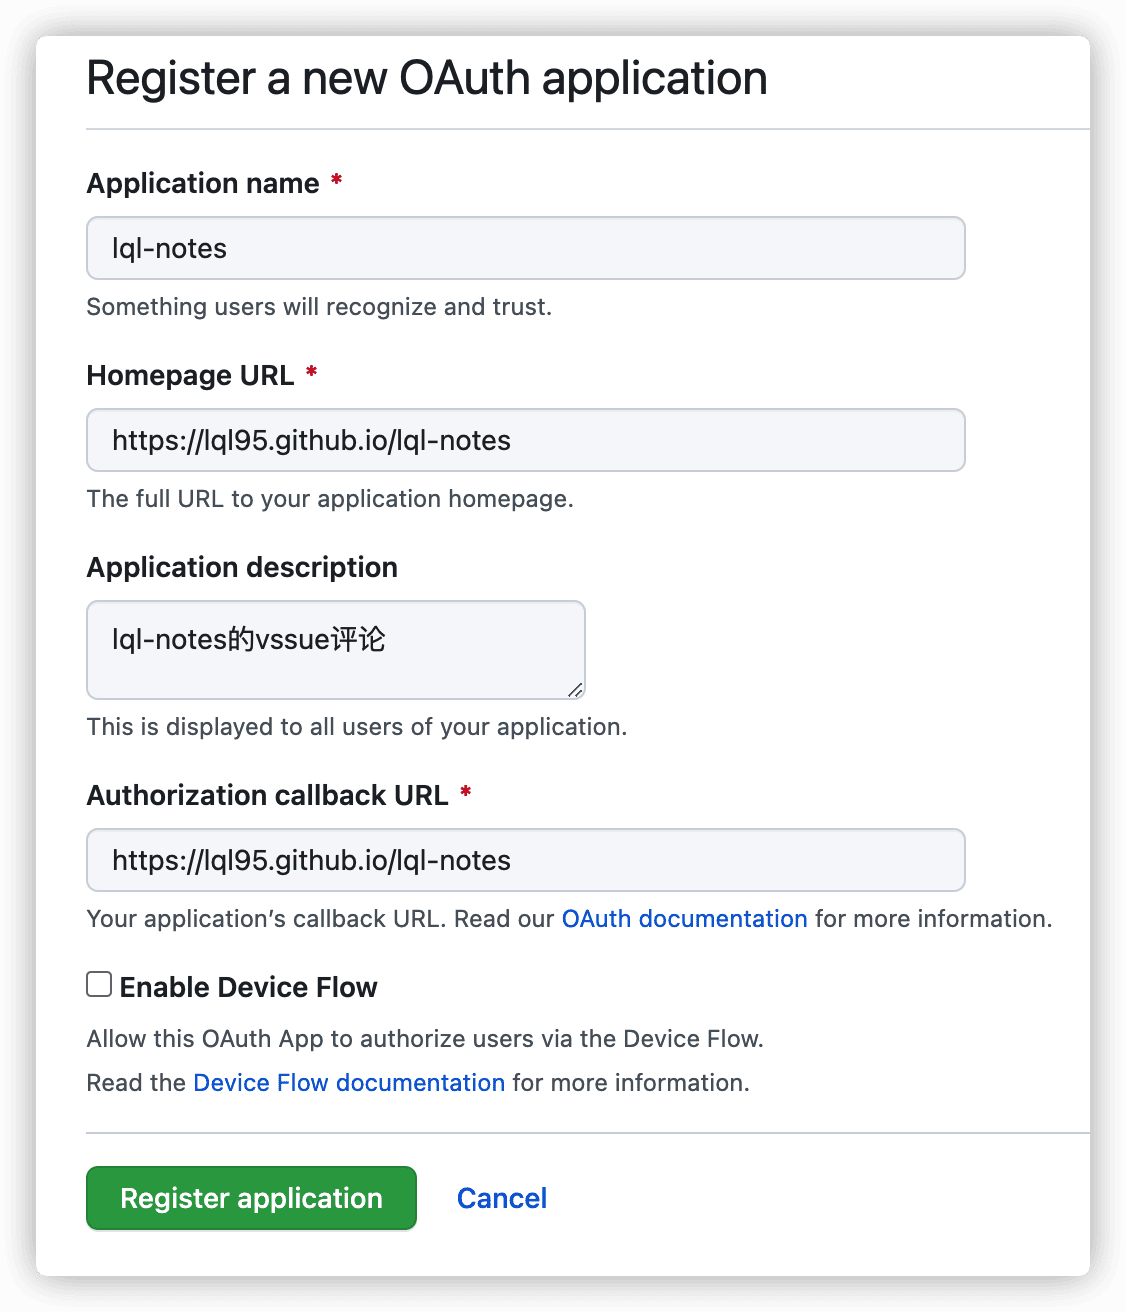
Task: Click the "Application name" field label
Action: [x=203, y=184]
